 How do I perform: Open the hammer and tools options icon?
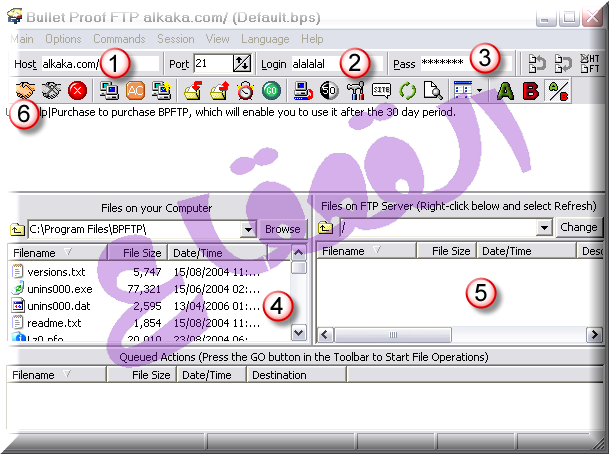click(x=355, y=91)
